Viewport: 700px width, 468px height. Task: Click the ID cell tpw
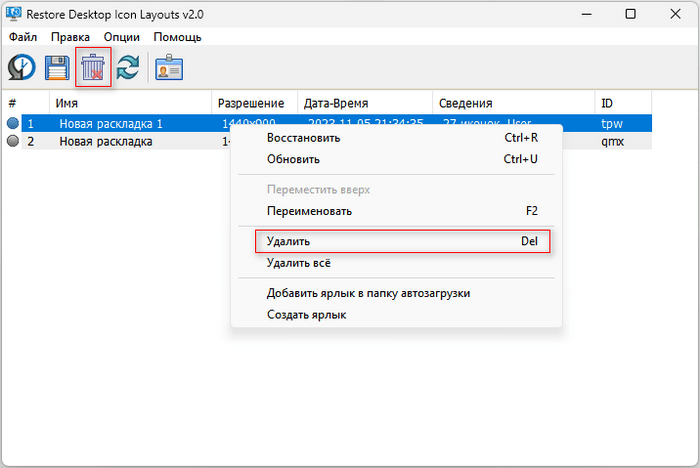pos(612,124)
